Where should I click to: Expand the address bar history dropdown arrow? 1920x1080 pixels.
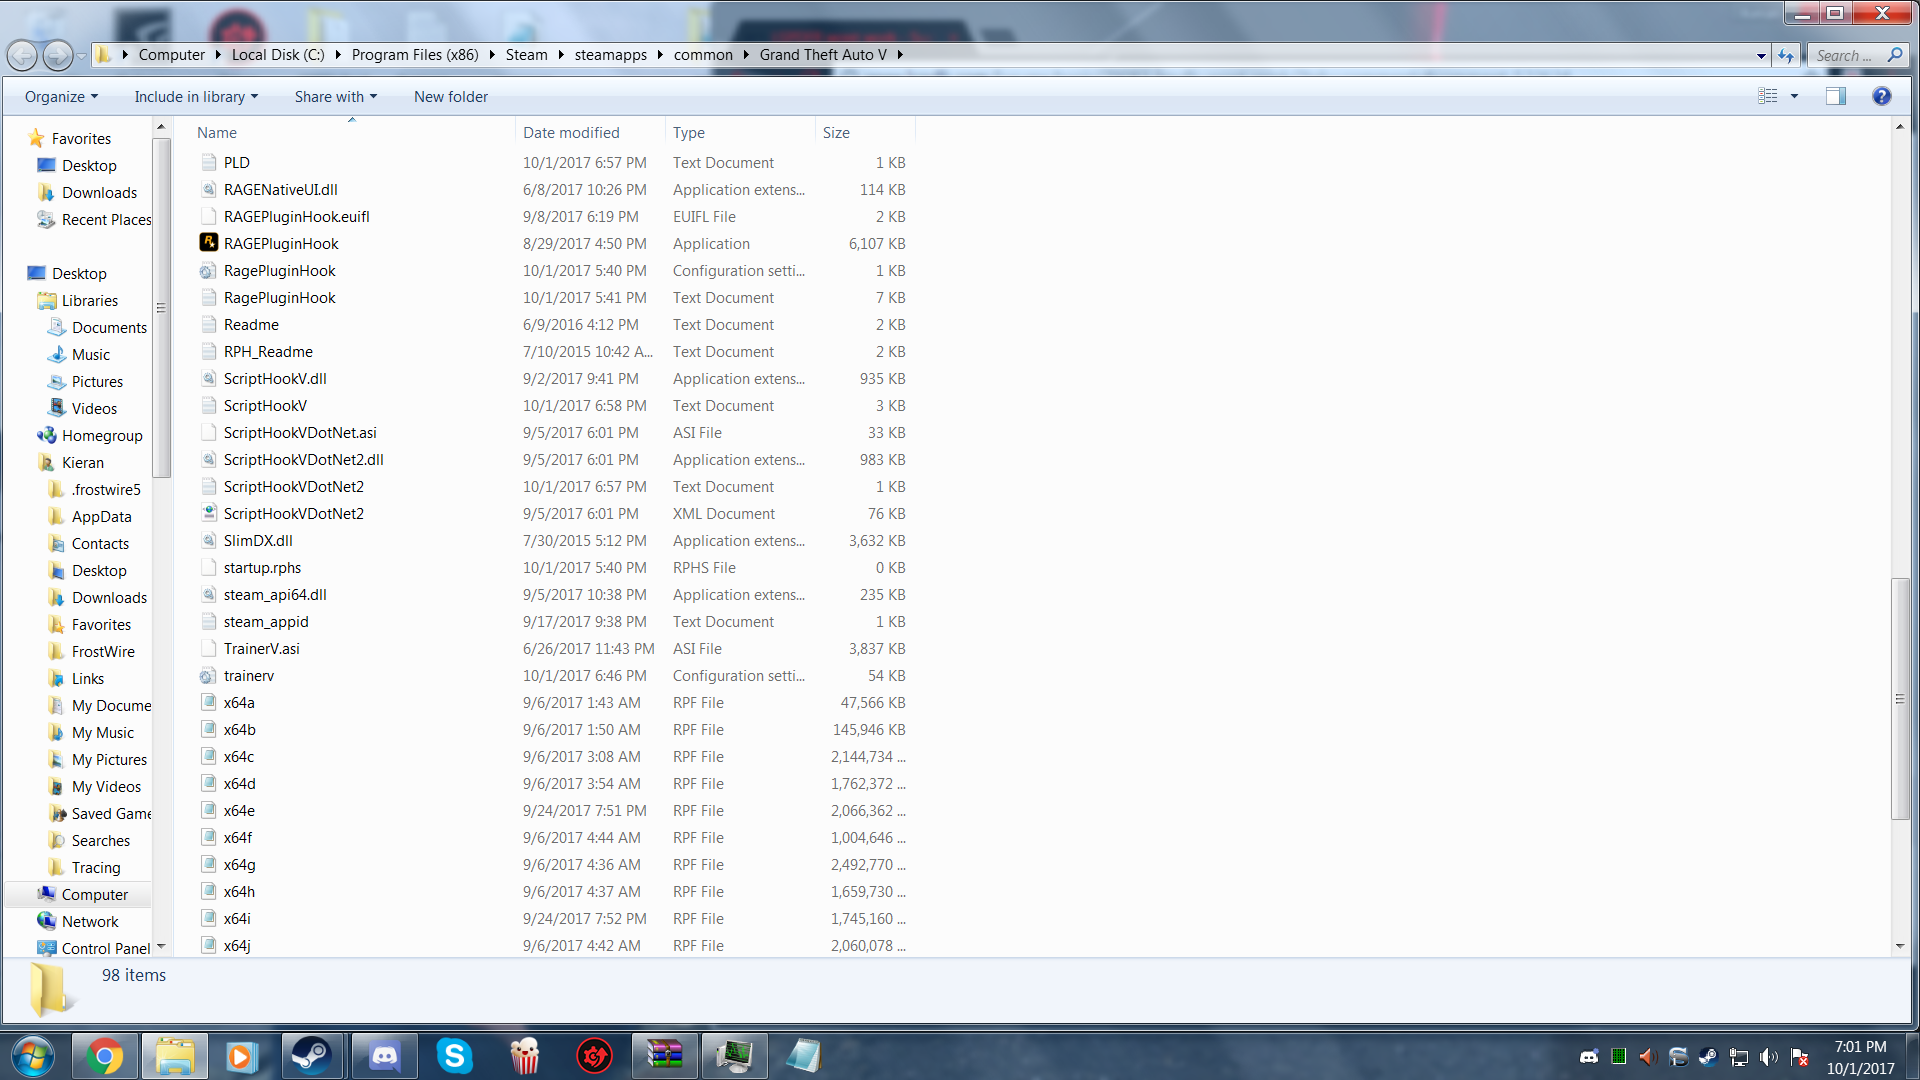pos(1761,56)
